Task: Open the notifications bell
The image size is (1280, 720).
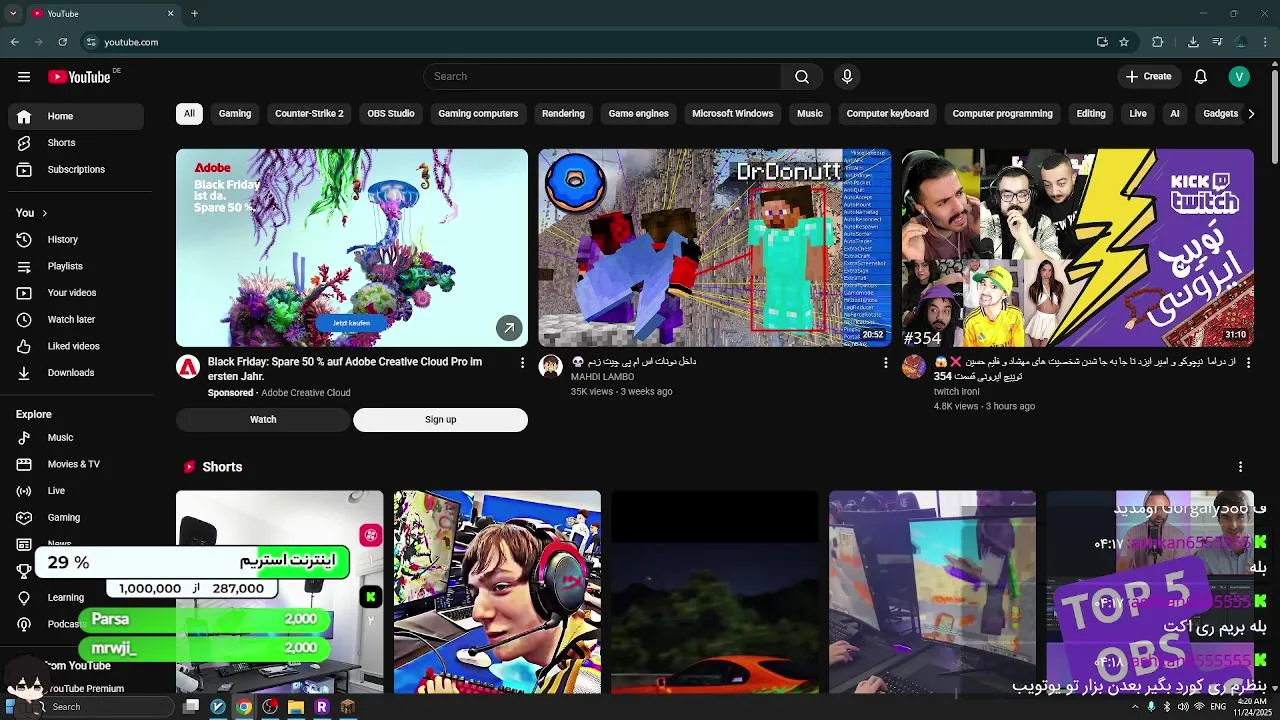Action: click(x=1201, y=77)
